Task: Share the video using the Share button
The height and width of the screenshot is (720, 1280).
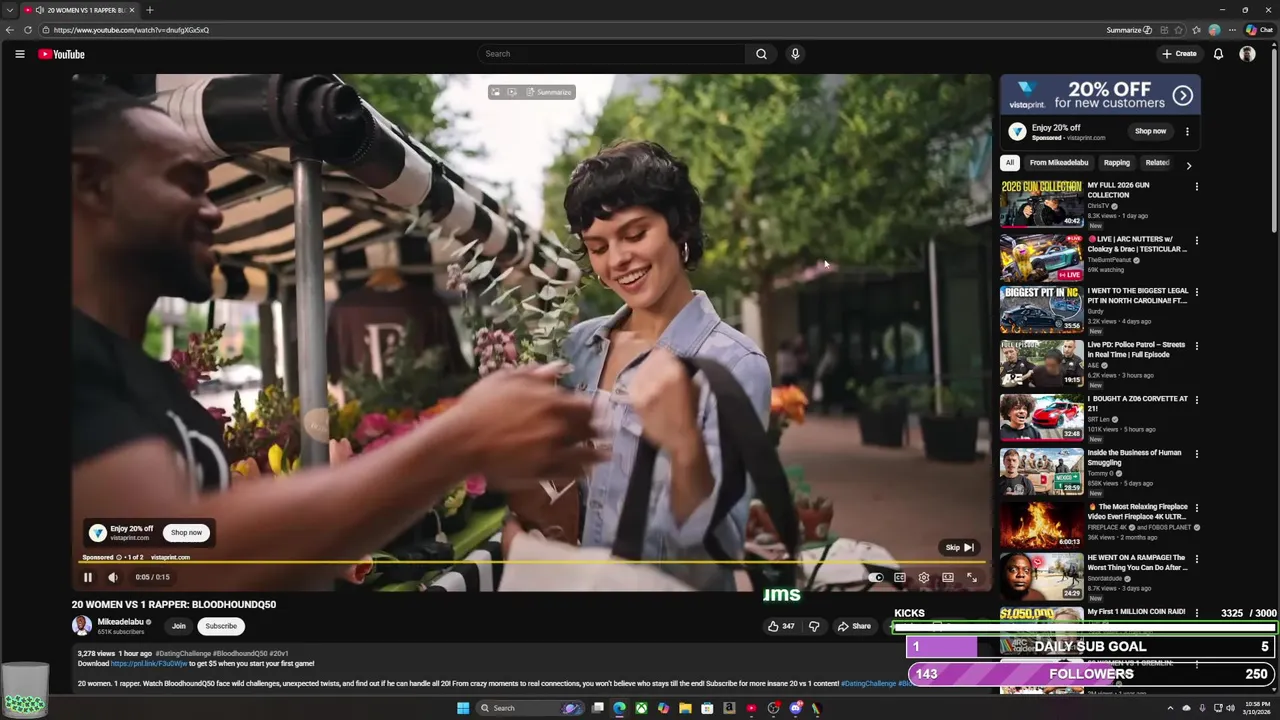Action: [854, 626]
